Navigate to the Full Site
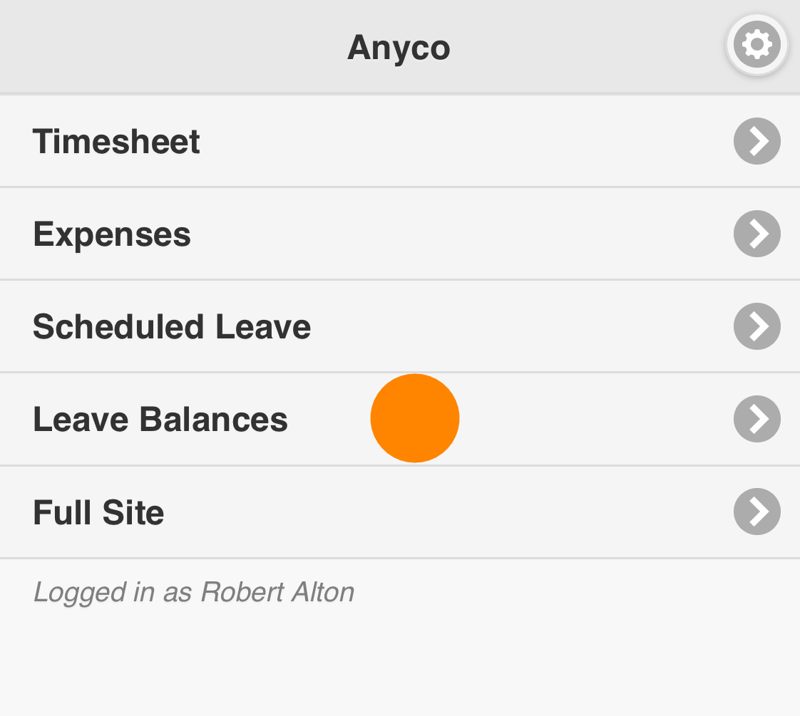The image size is (800, 716). coord(98,512)
